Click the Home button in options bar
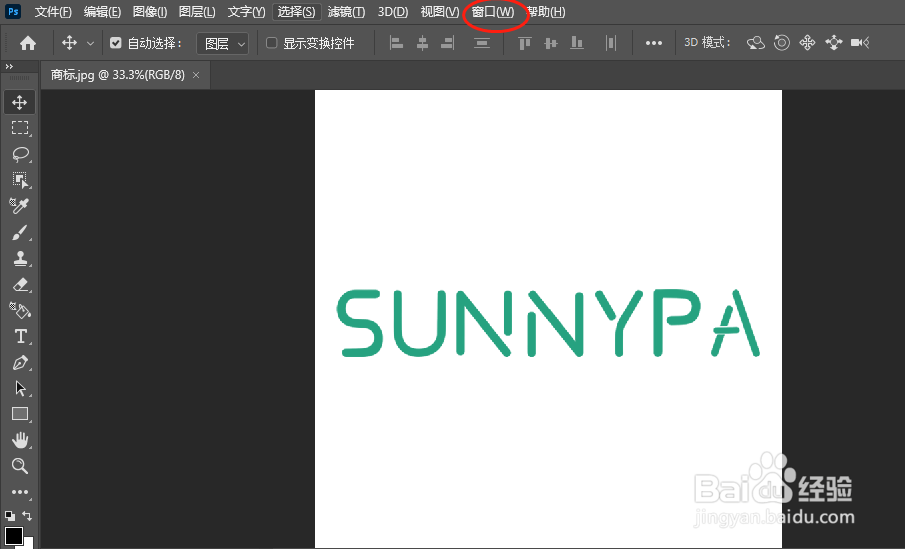The image size is (905, 549). (28, 43)
